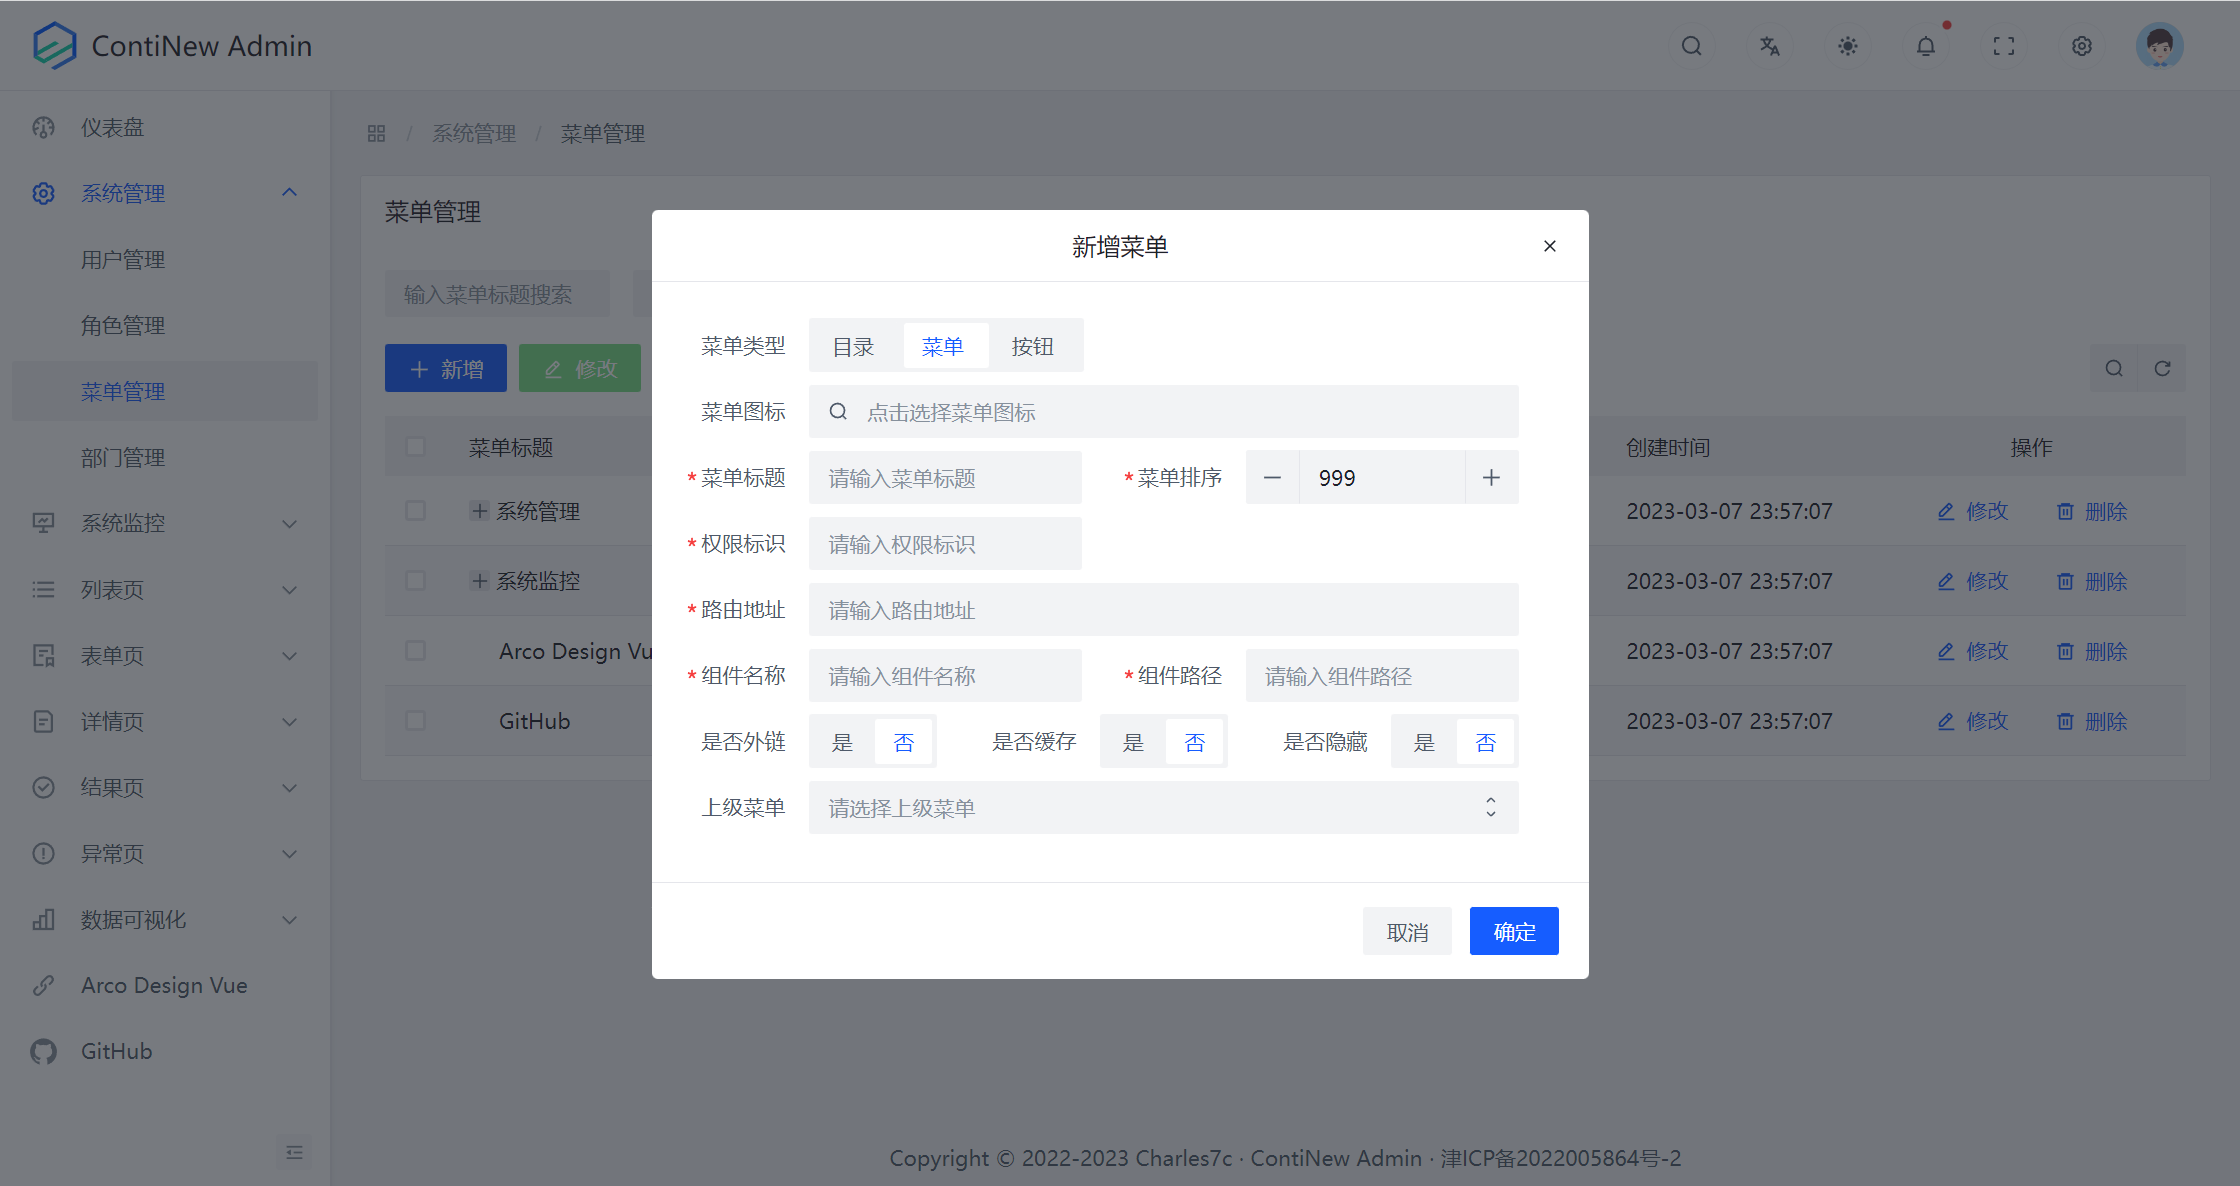The height and width of the screenshot is (1186, 2240).
Task: Open the header search icon
Action: click(1692, 46)
